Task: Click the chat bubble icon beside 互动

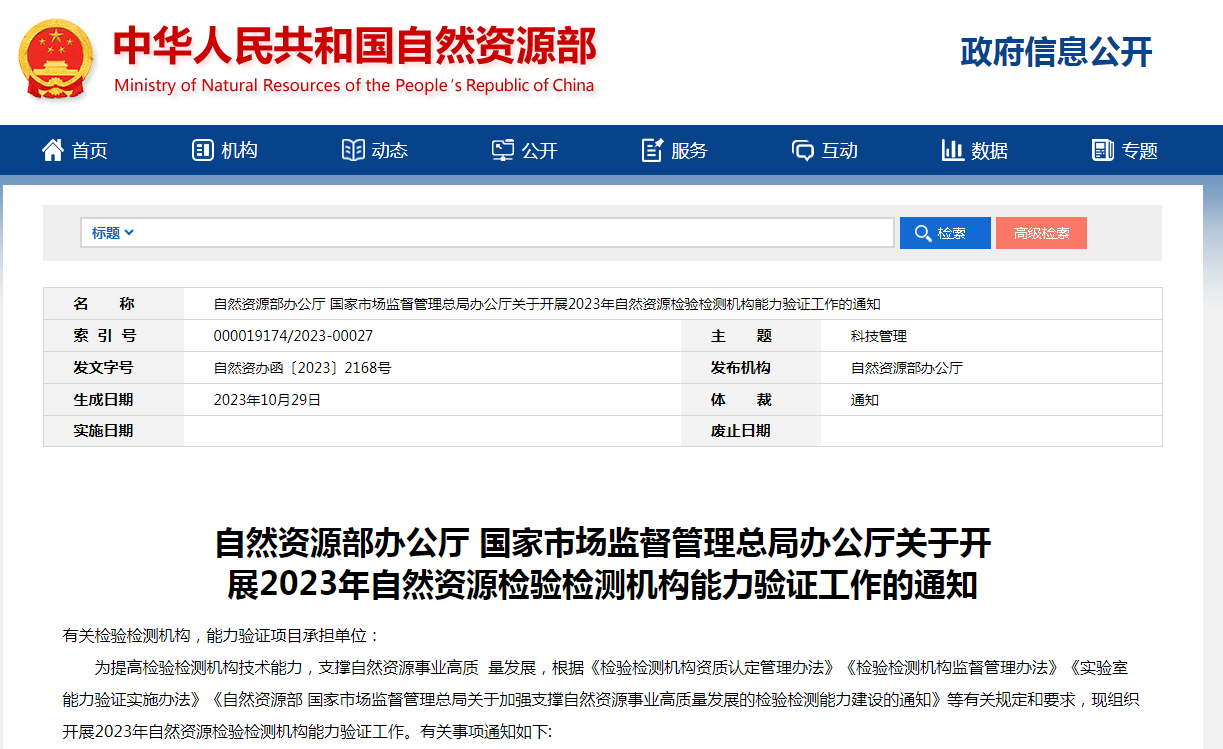Action: click(x=803, y=150)
